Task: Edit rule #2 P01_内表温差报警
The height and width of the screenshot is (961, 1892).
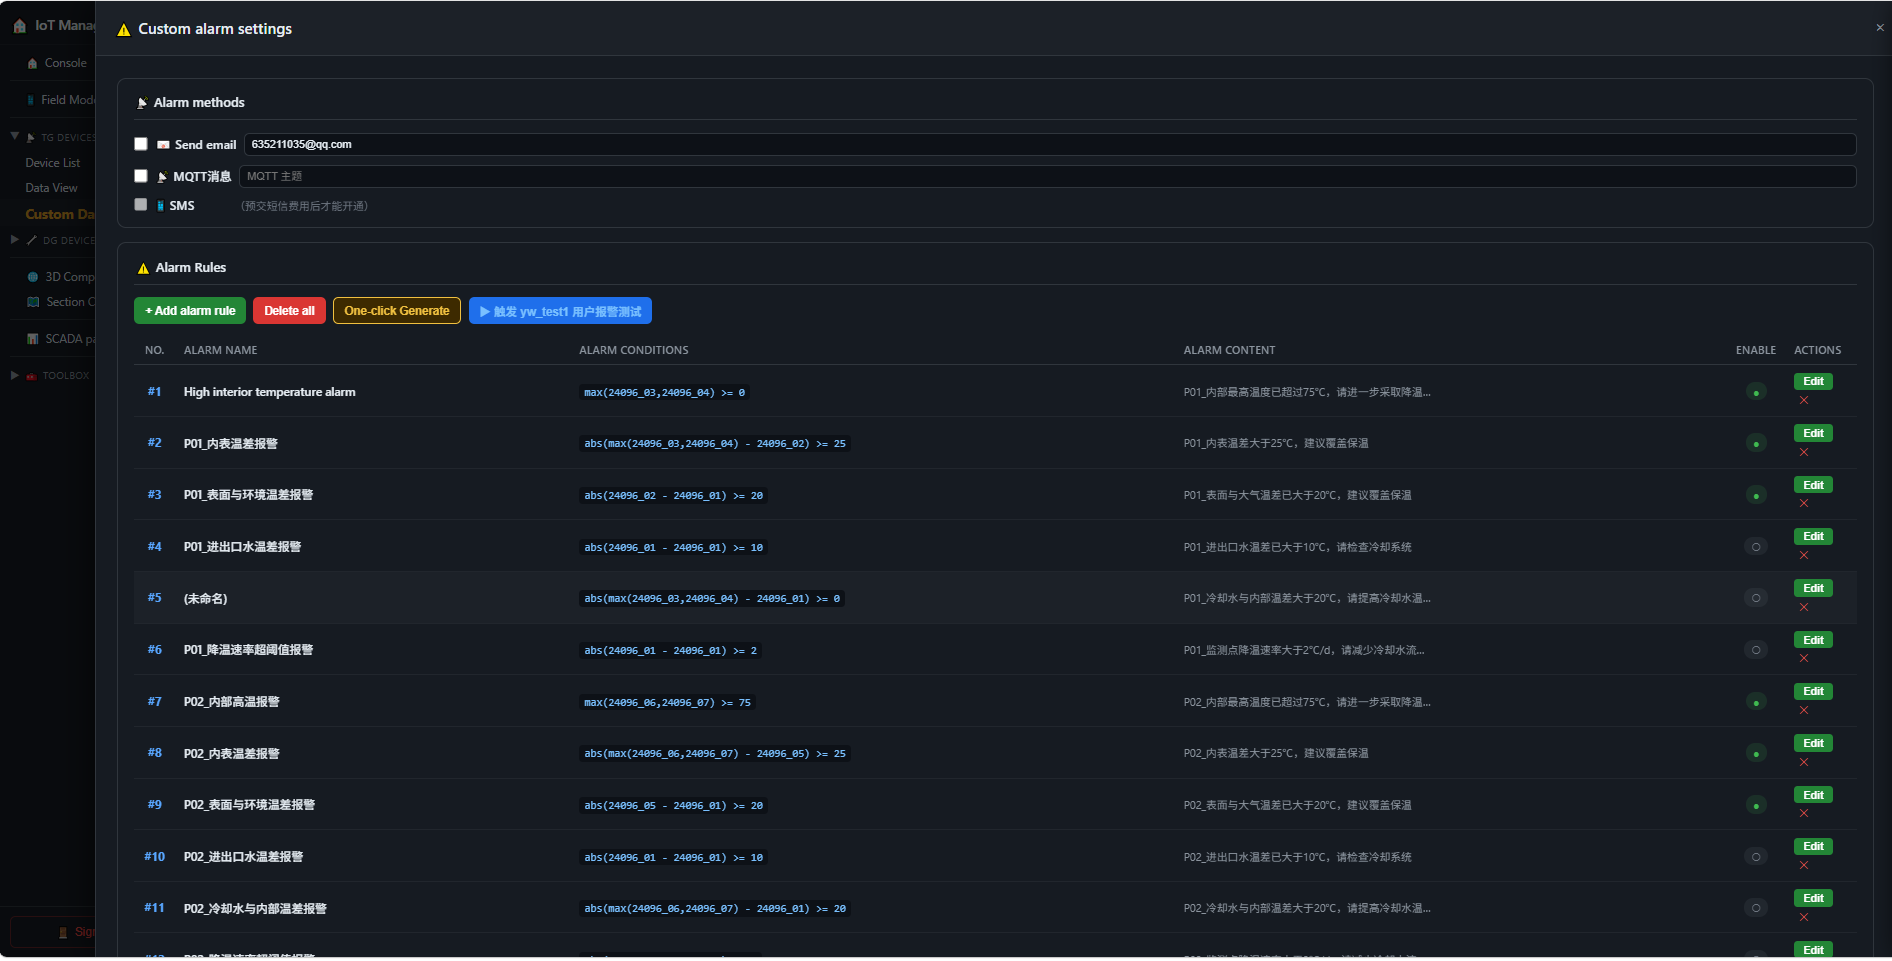Action: (1813, 433)
